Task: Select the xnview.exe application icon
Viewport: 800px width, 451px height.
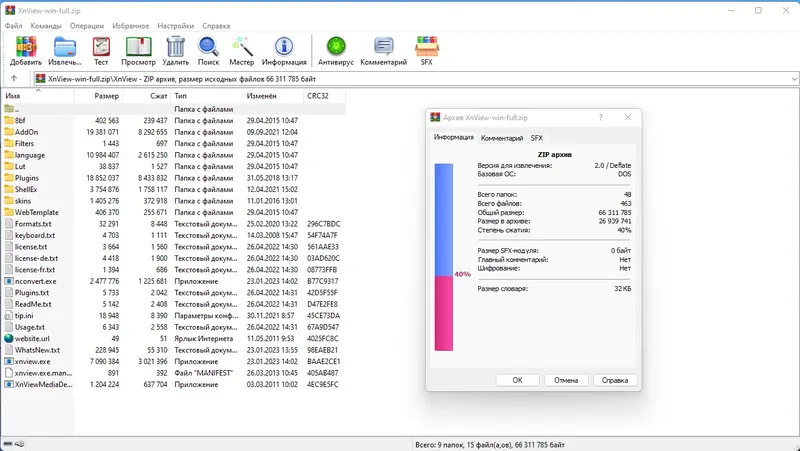Action: click(9, 361)
